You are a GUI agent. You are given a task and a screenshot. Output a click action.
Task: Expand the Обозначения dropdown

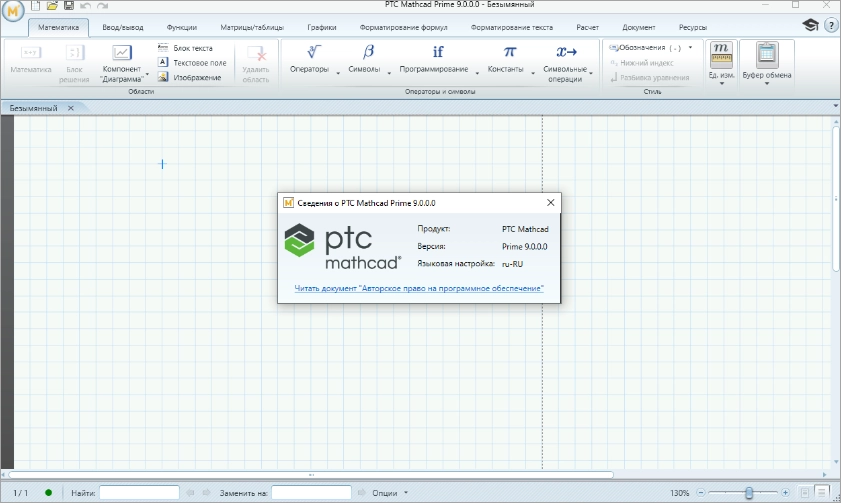click(690, 48)
